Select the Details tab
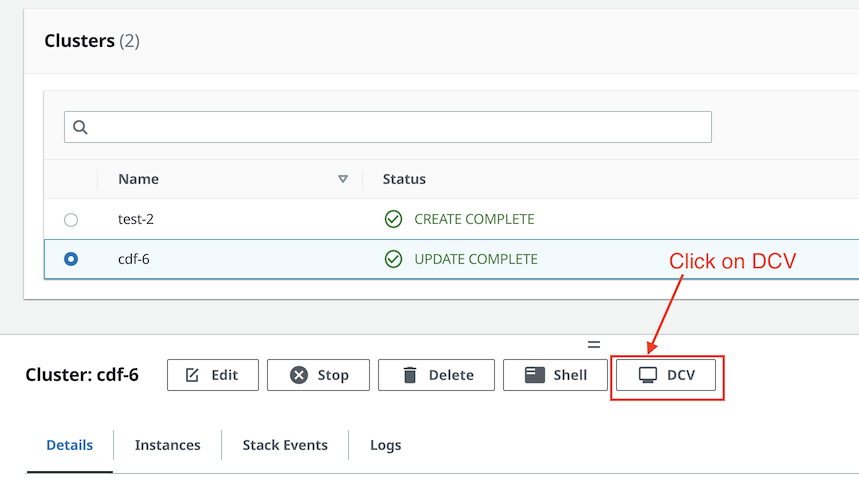Image resolution: width=859 pixels, height=483 pixels. point(70,445)
